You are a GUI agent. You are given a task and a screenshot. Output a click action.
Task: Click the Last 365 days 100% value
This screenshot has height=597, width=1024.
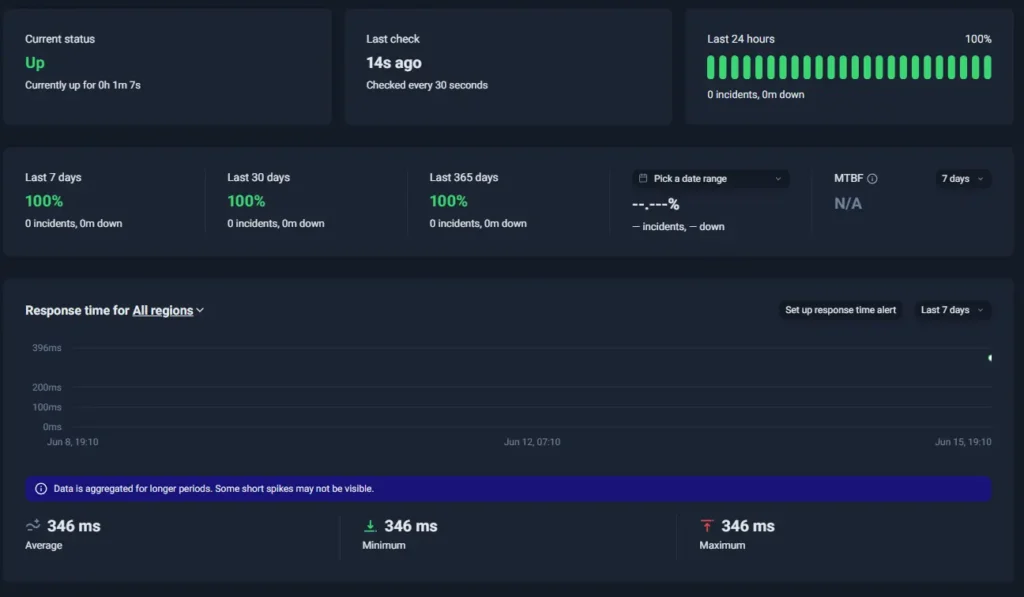click(449, 201)
